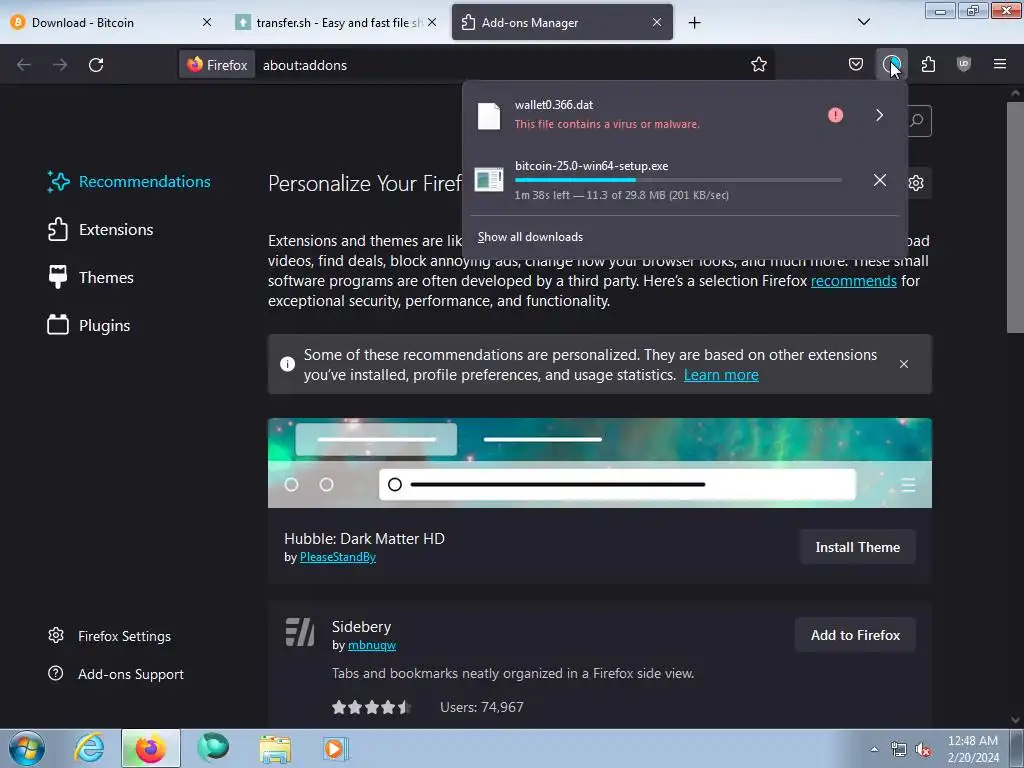Open a new tab with plus button
This screenshot has width=1024, height=768.
[x=694, y=23]
